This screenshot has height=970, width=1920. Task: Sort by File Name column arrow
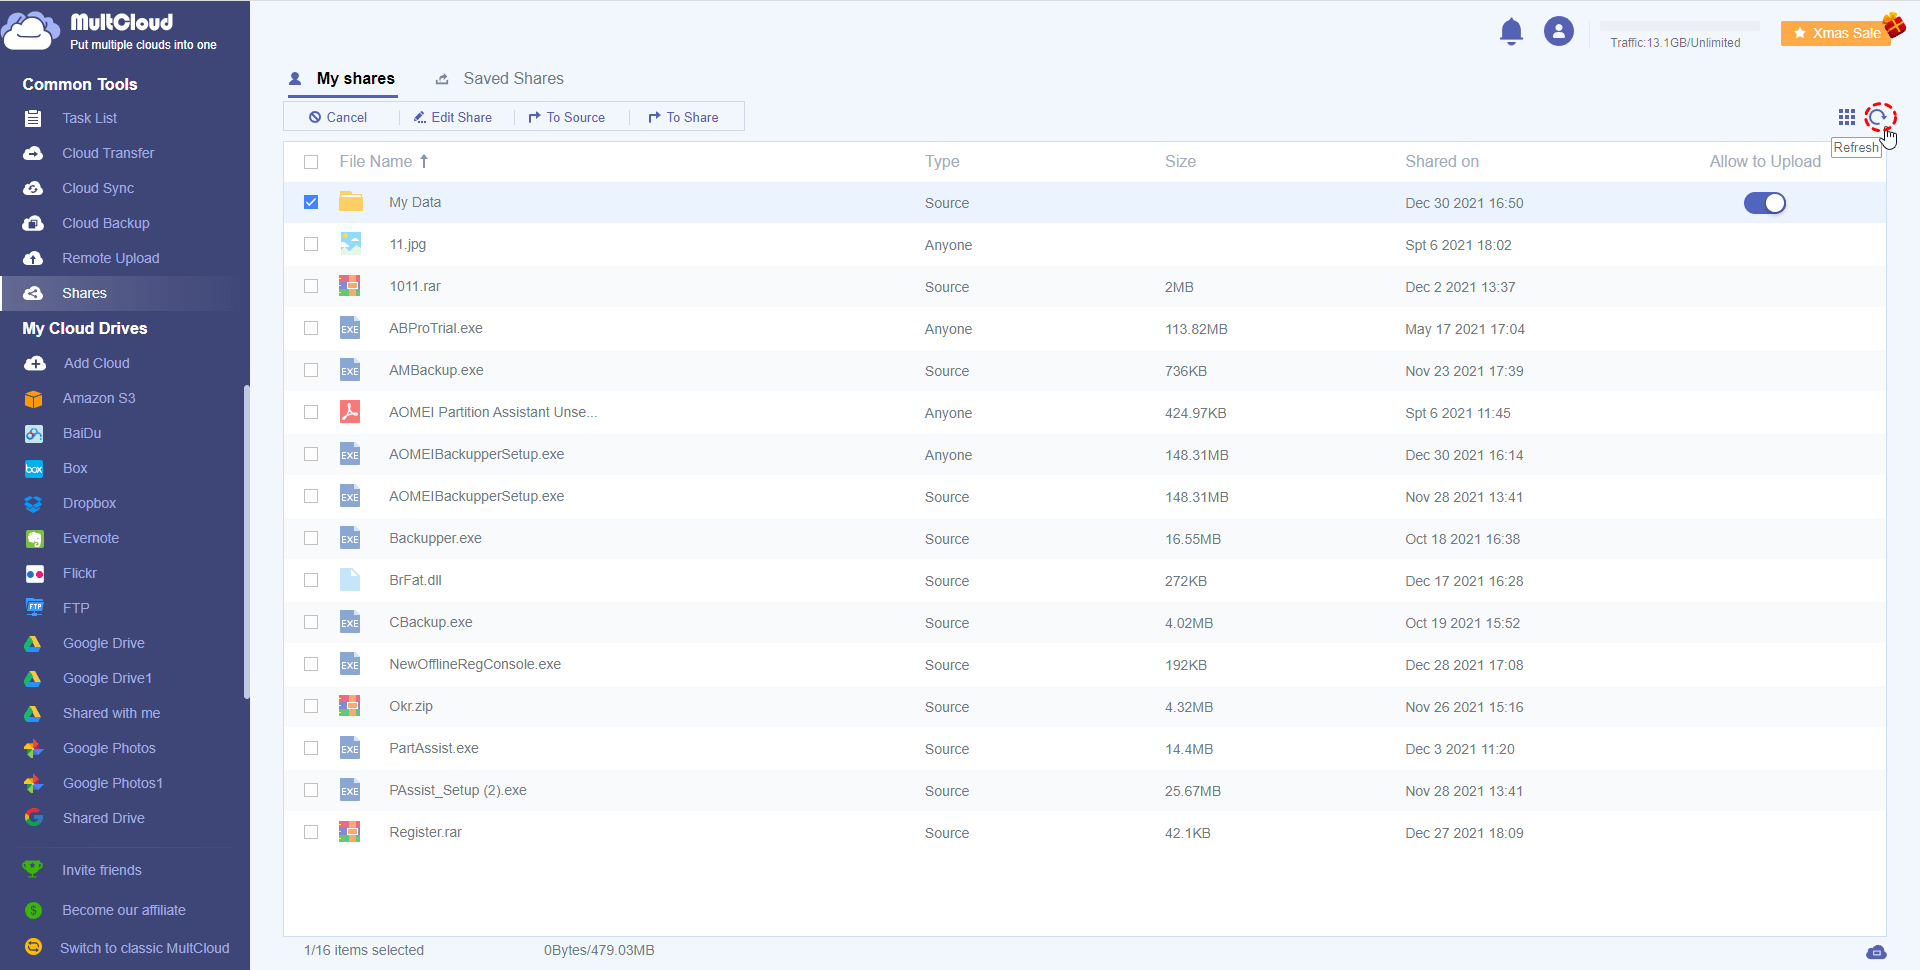(x=424, y=162)
